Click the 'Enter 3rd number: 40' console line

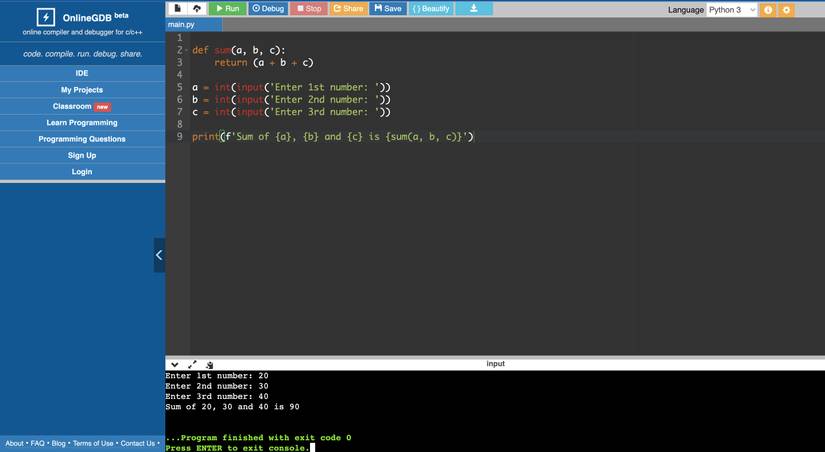217,396
